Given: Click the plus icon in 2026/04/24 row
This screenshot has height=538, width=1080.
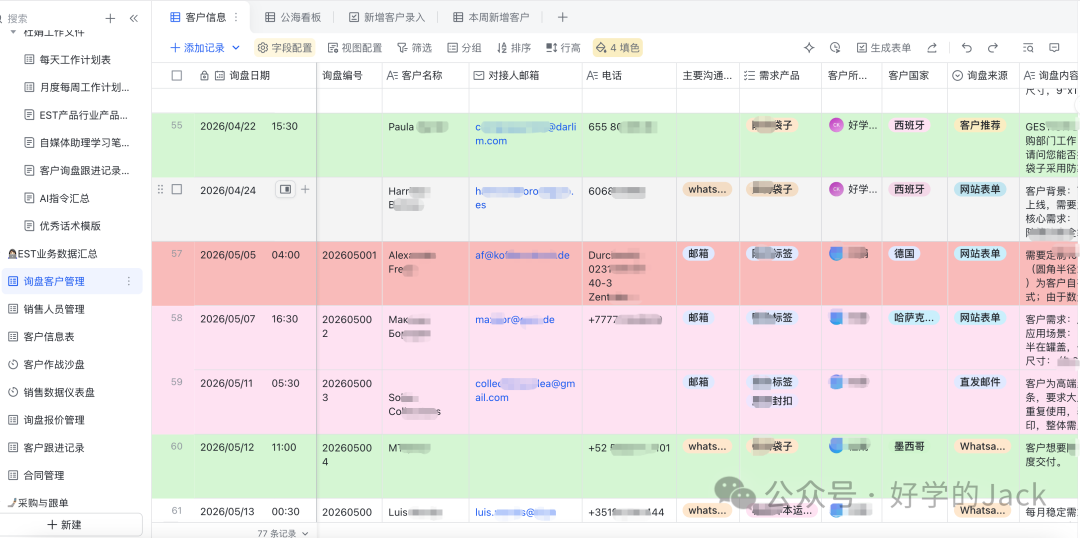Looking at the screenshot, I should pyautogui.click(x=305, y=189).
